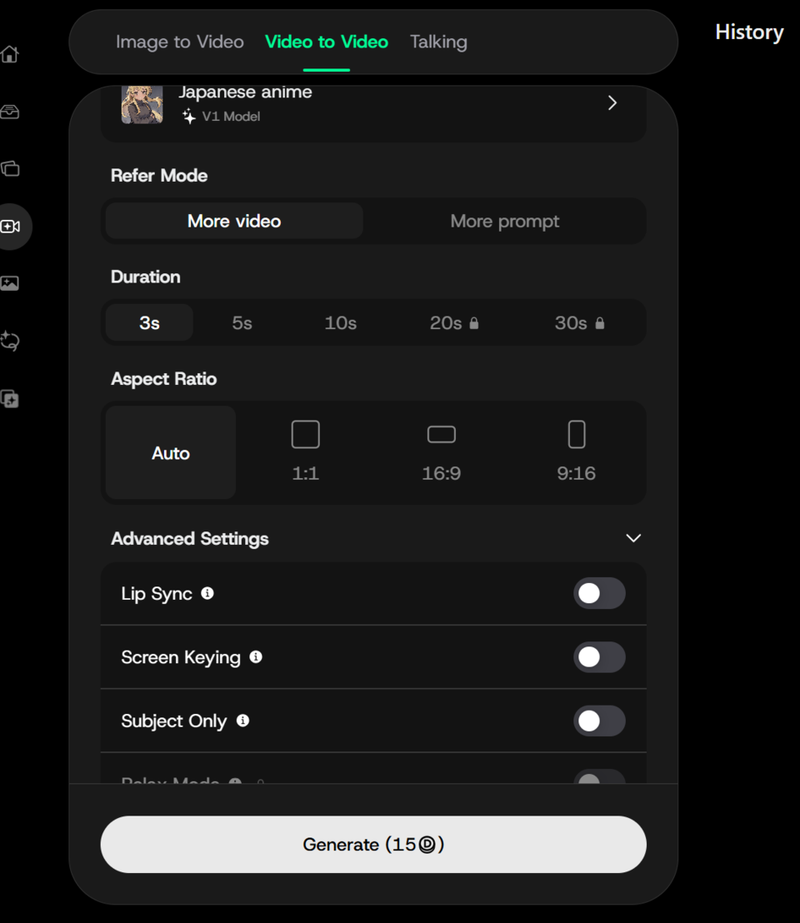Collapse the Advanced Settings section
The height and width of the screenshot is (923, 800).
coord(633,538)
